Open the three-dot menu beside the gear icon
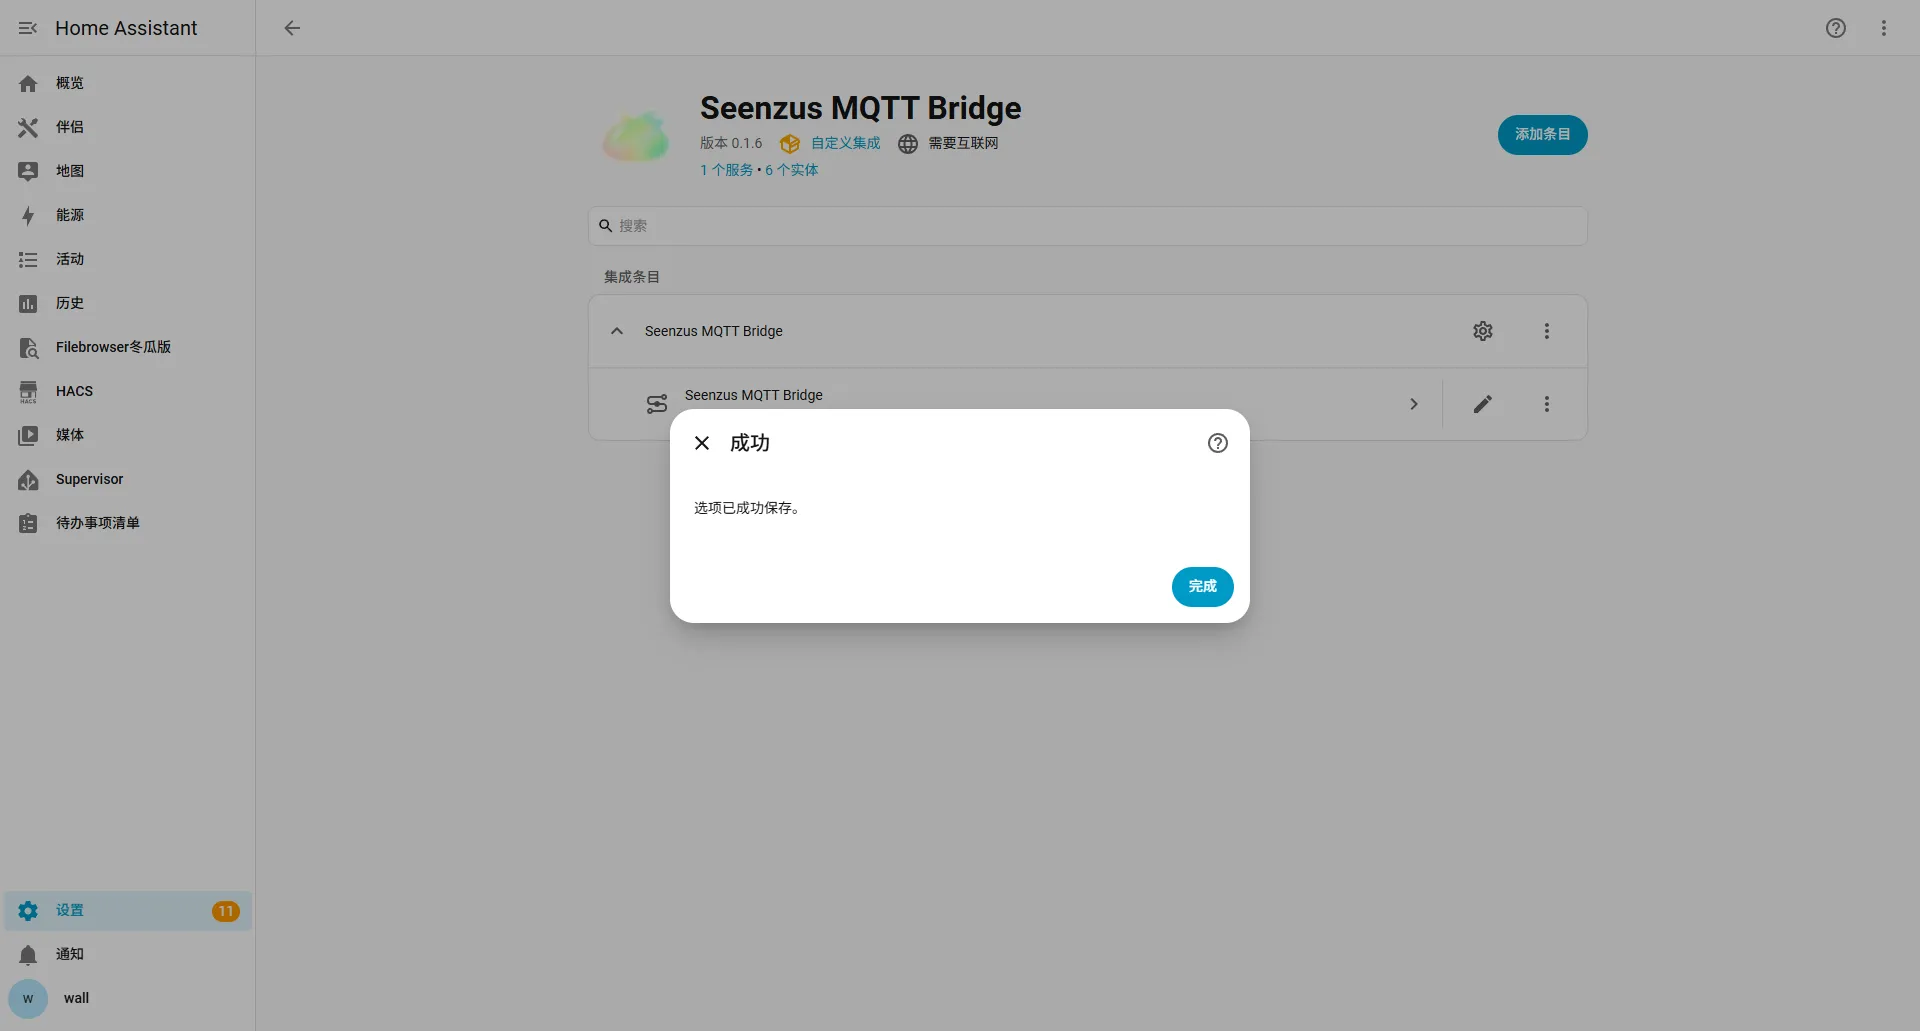This screenshot has width=1920, height=1031. (1546, 331)
